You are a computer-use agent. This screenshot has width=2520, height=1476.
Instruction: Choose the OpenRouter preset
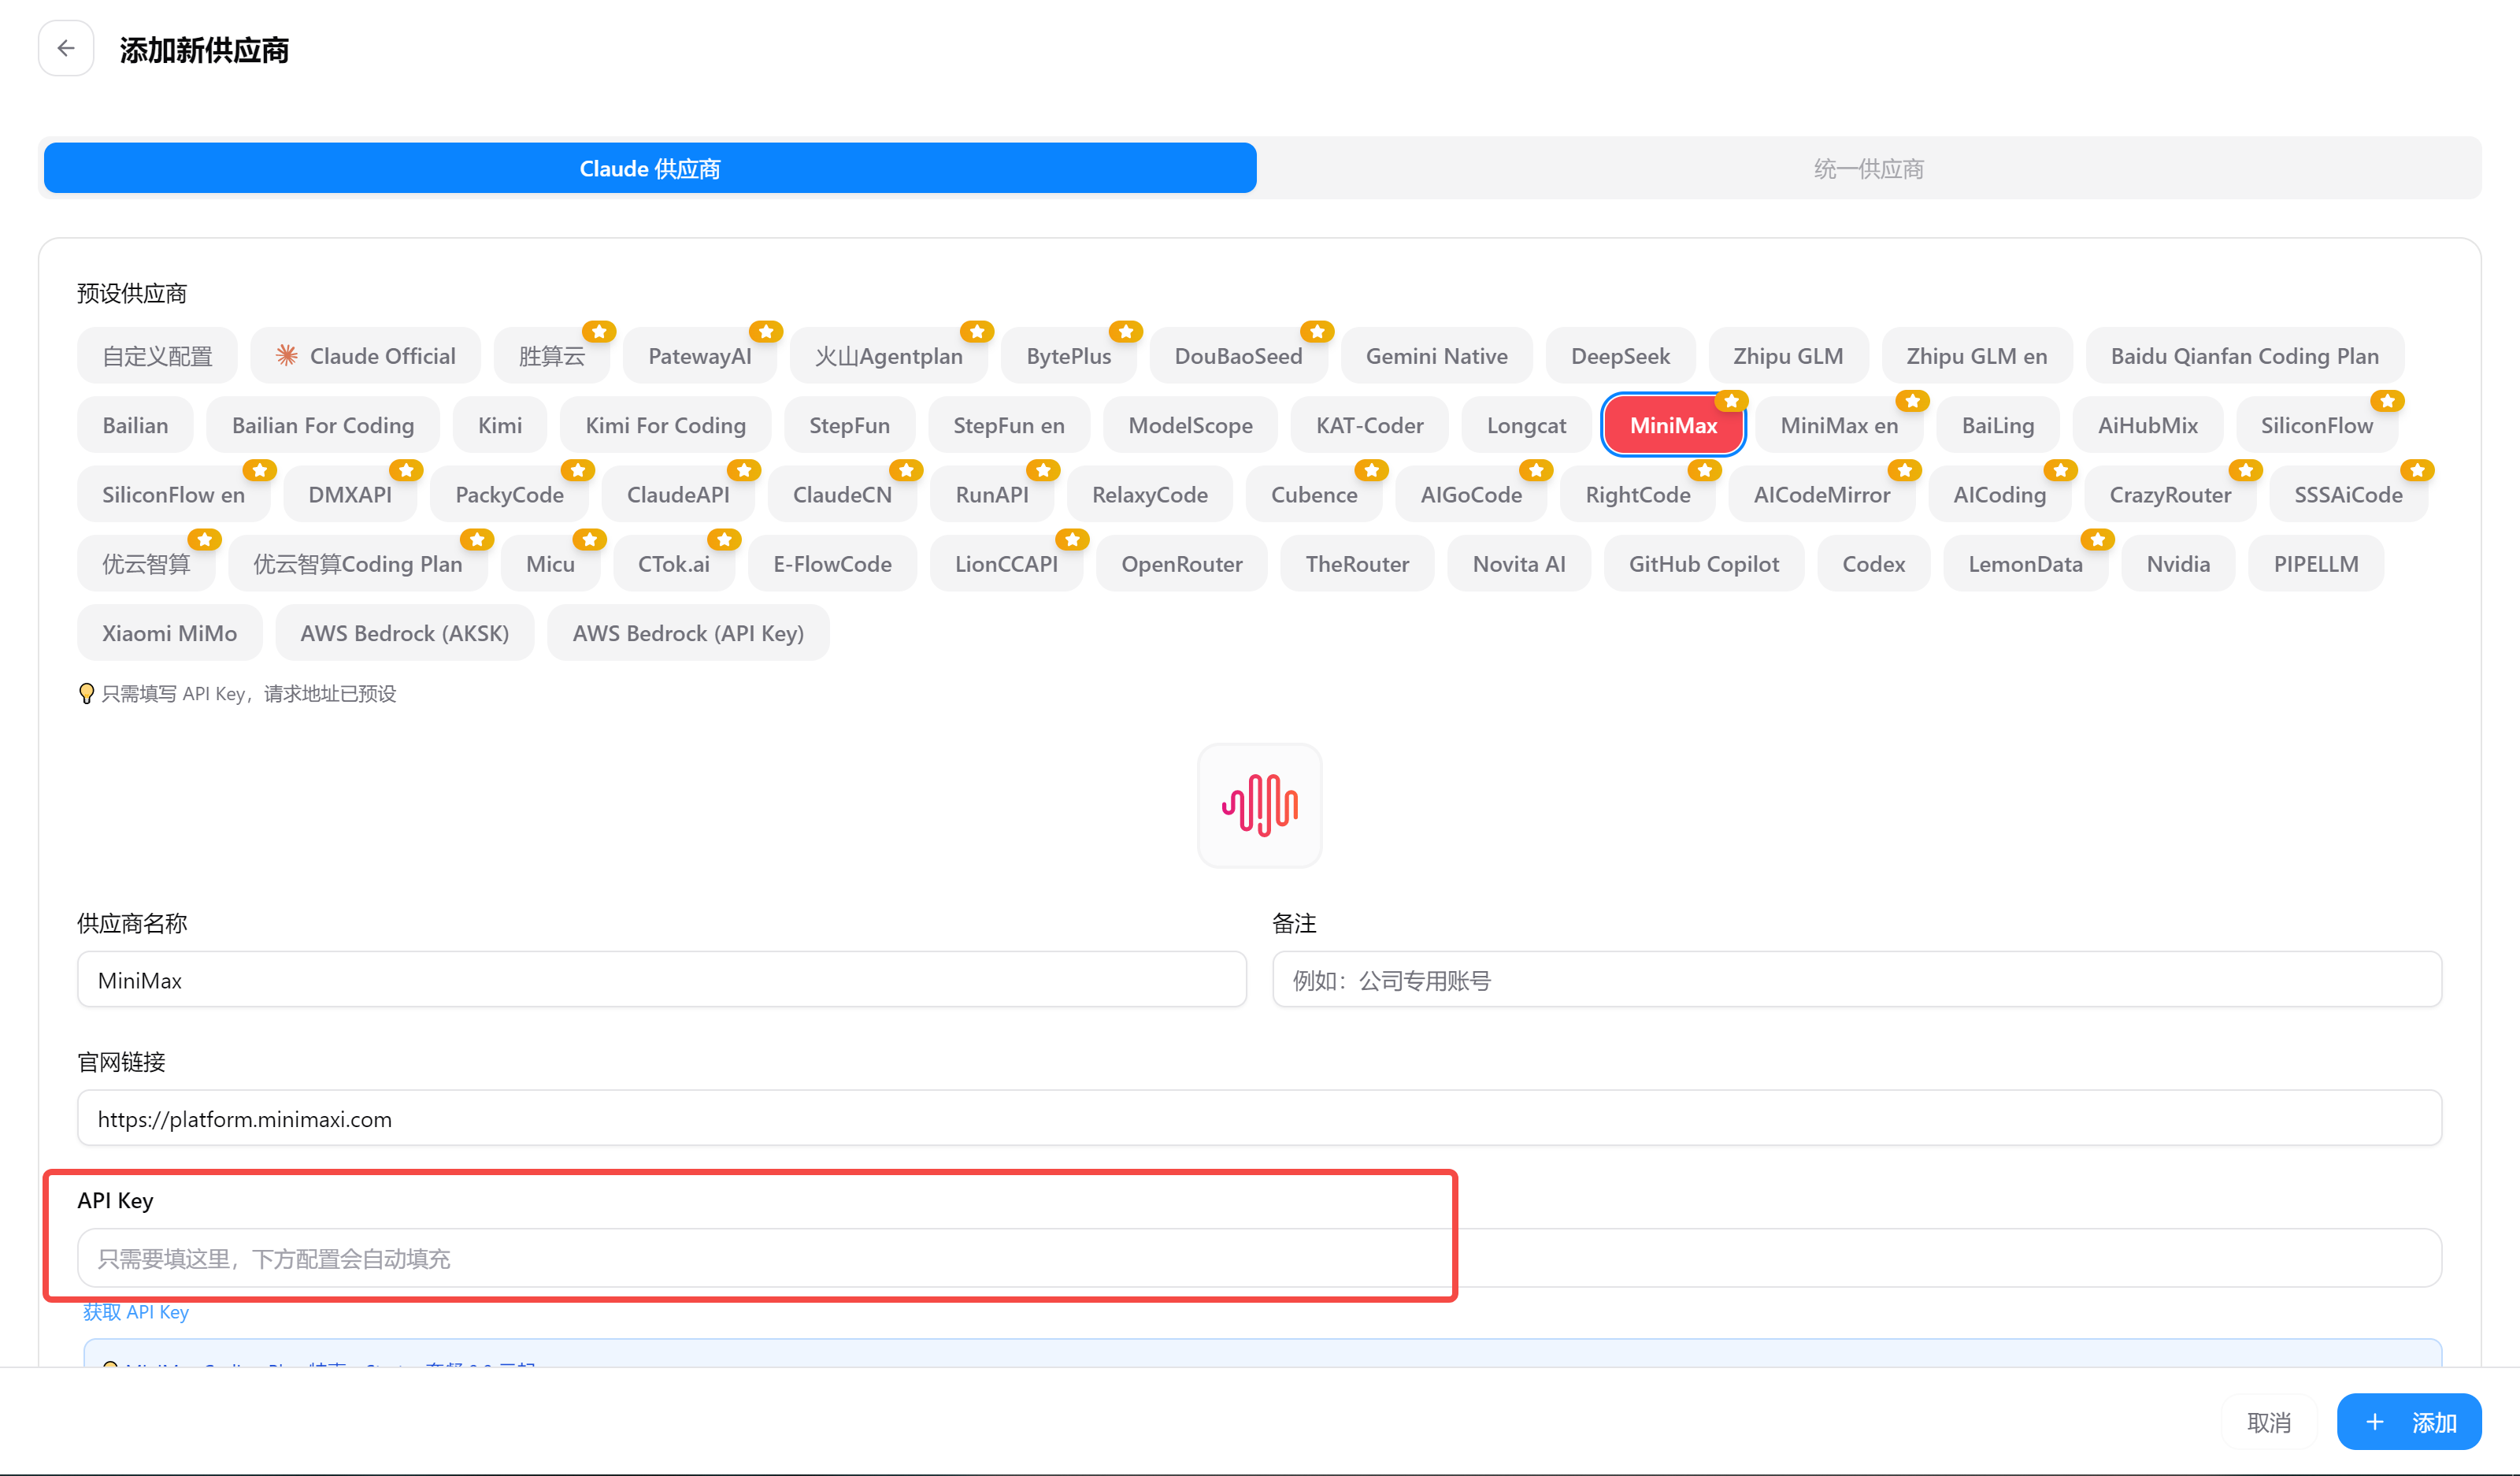tap(1182, 563)
